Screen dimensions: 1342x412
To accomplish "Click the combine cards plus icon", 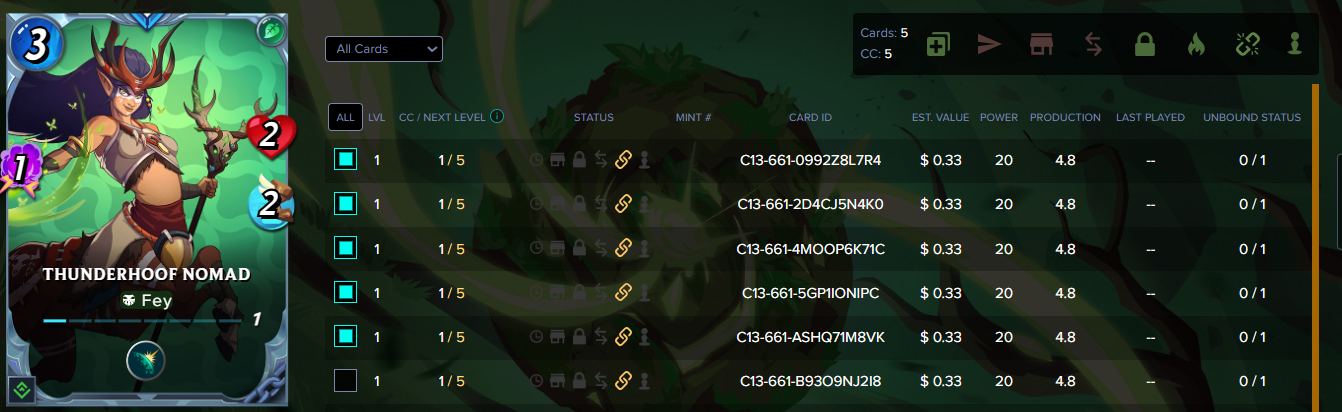I will (938, 44).
